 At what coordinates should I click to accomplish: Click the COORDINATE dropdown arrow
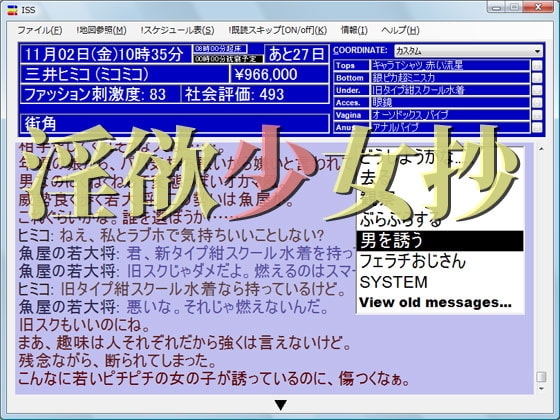pyautogui.click(x=538, y=51)
